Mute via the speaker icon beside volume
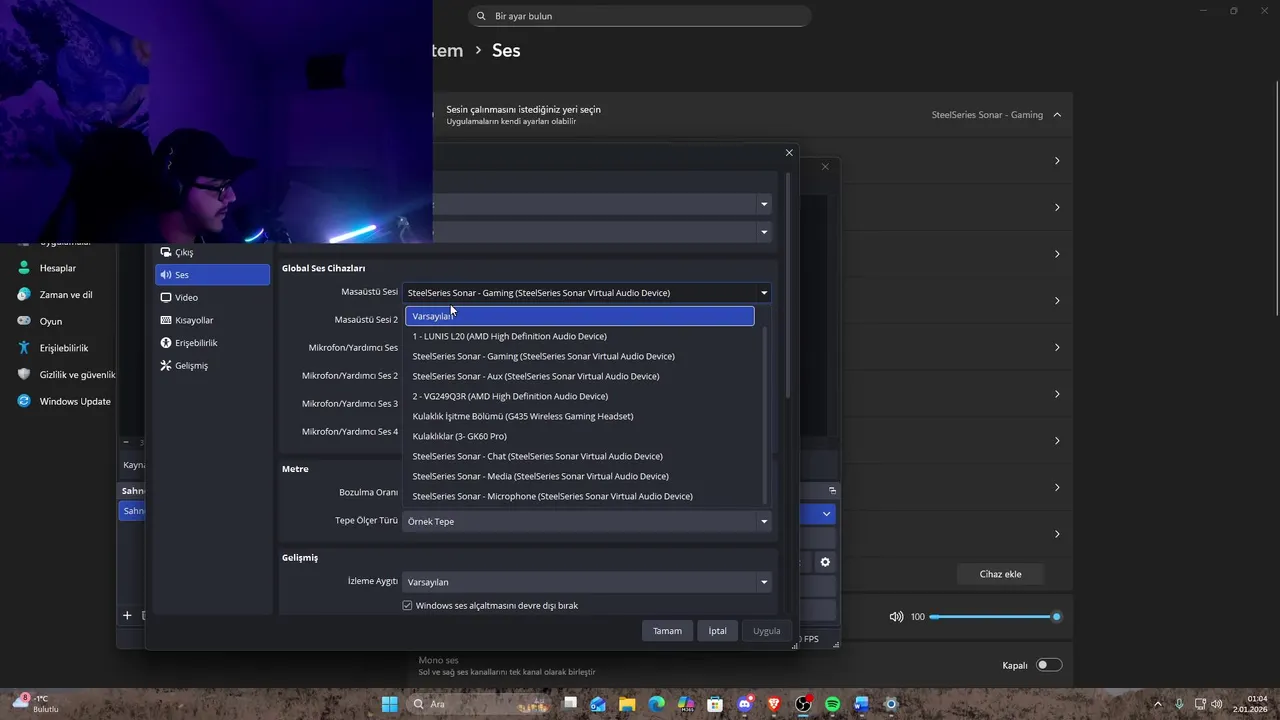Screen dimensions: 1280x720 point(896,617)
